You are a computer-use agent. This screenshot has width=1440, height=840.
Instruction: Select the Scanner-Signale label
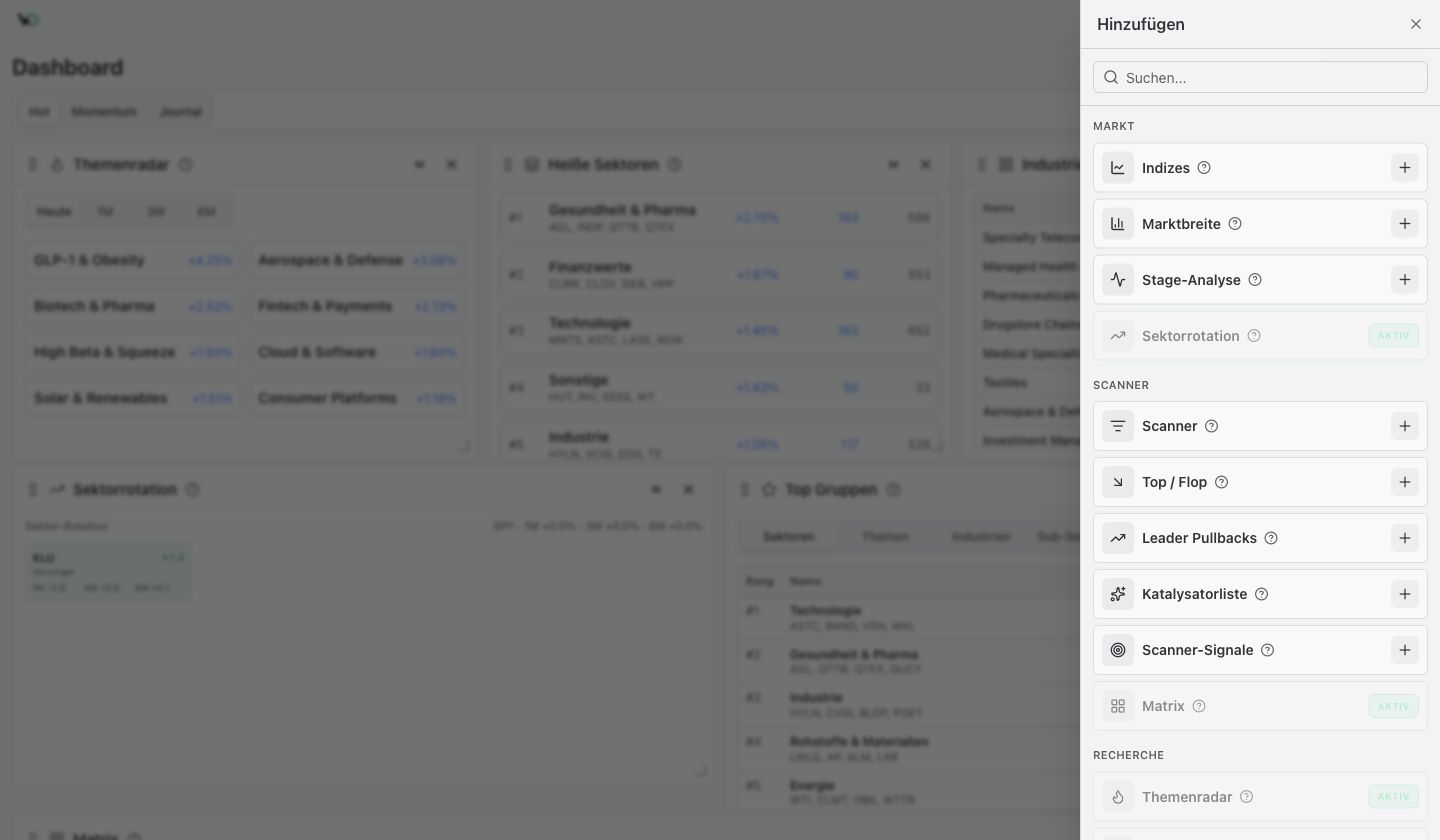point(1197,650)
